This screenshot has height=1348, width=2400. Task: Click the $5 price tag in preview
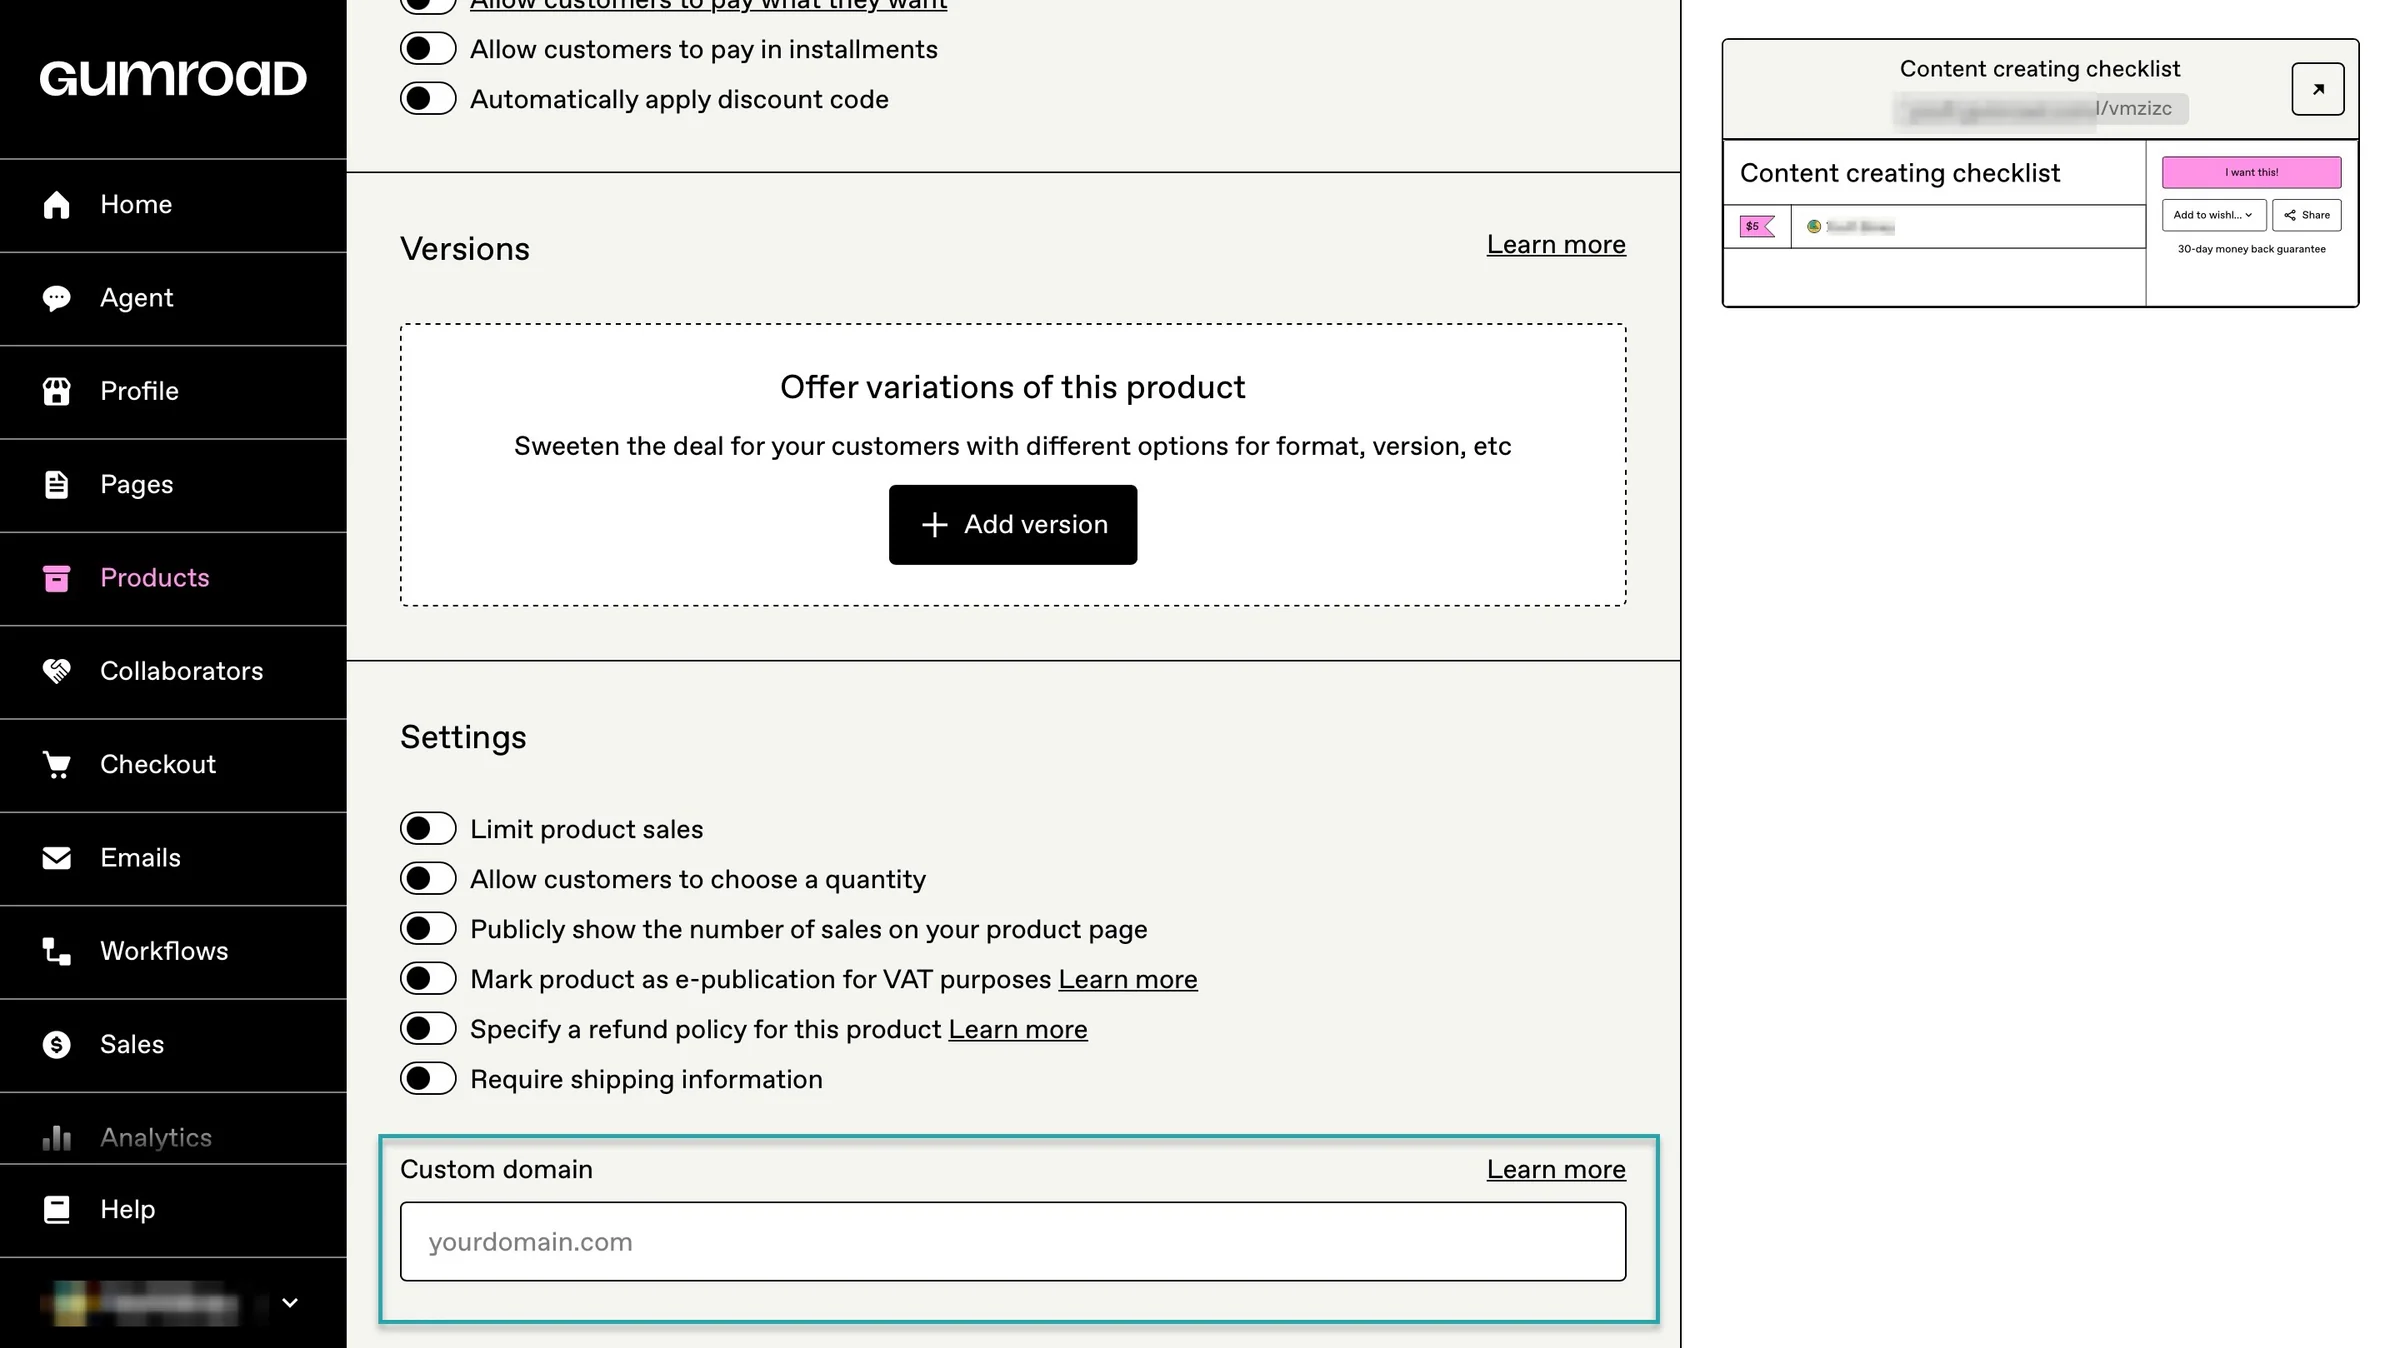1757,227
